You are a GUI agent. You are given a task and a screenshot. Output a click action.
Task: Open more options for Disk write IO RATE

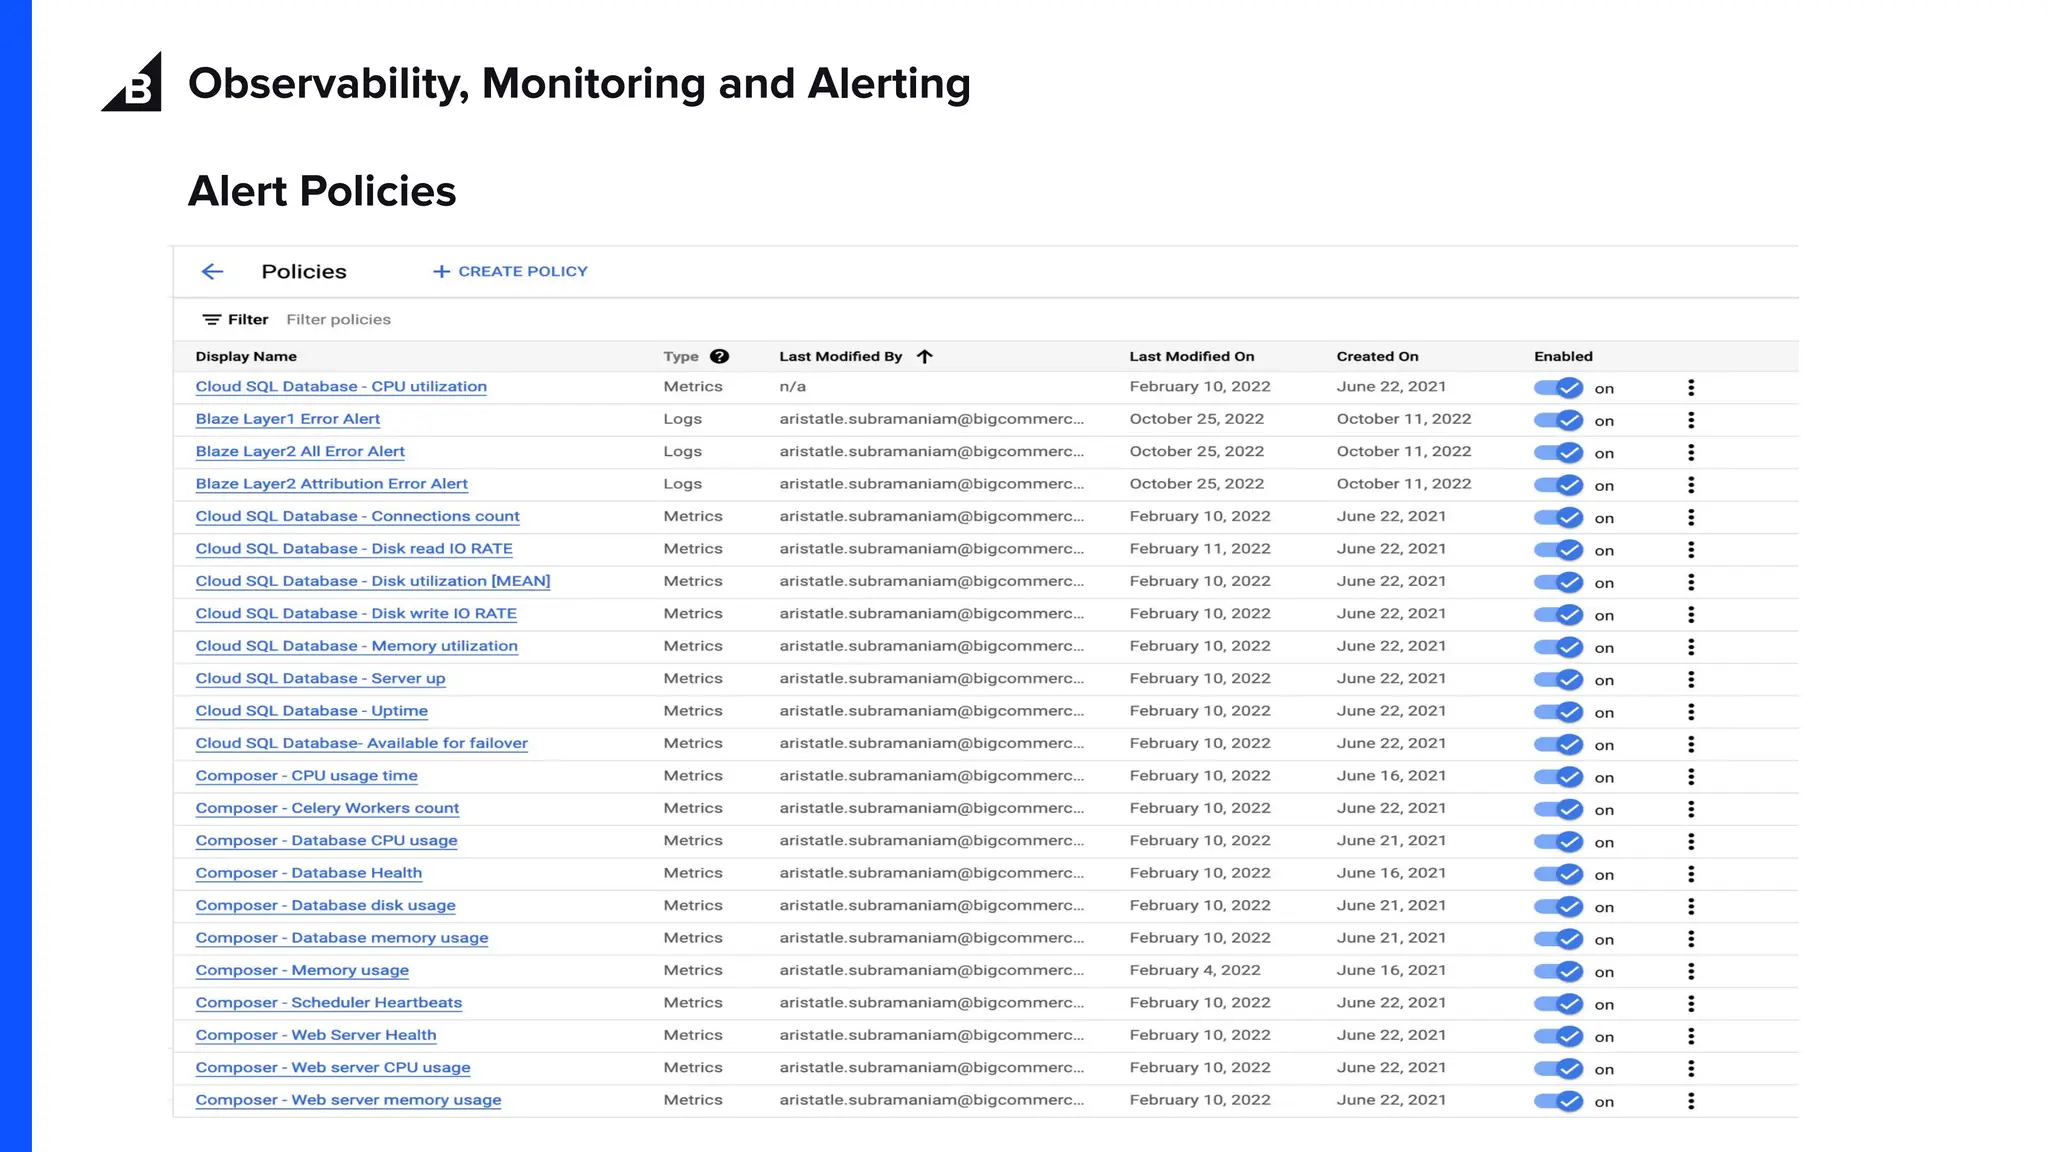tap(1691, 615)
